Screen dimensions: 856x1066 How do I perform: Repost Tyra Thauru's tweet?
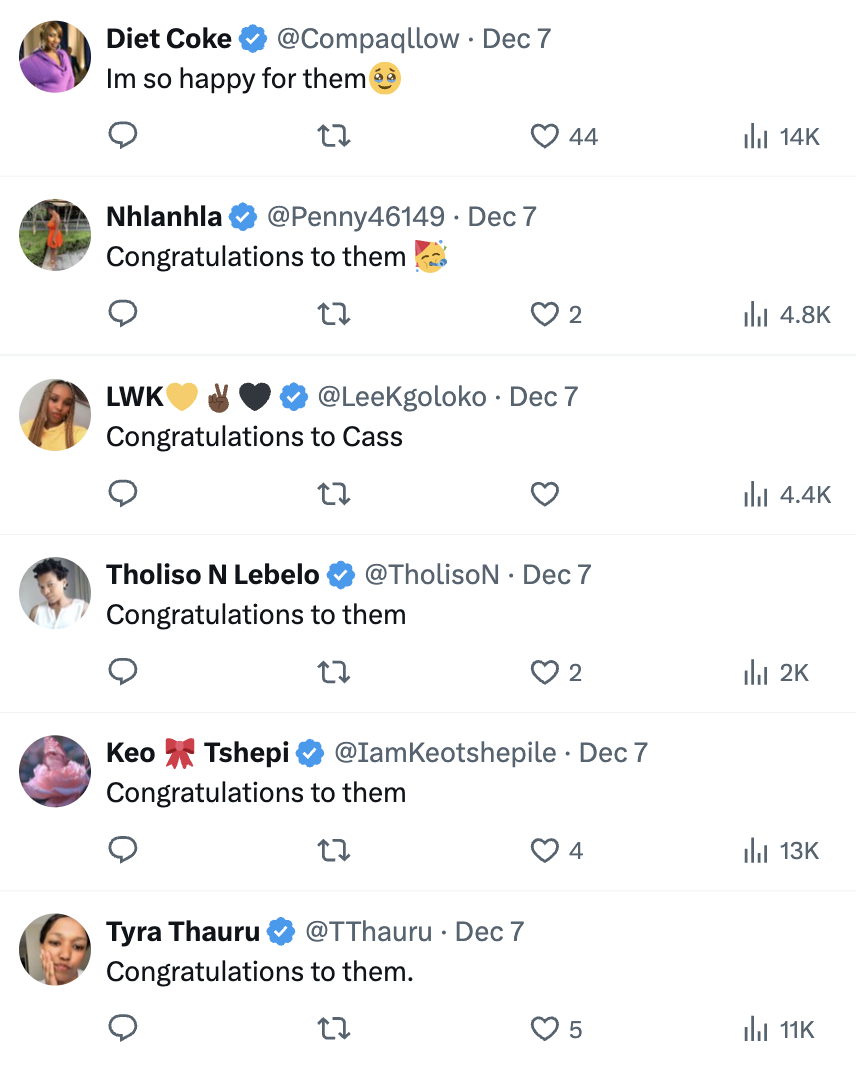point(333,1029)
